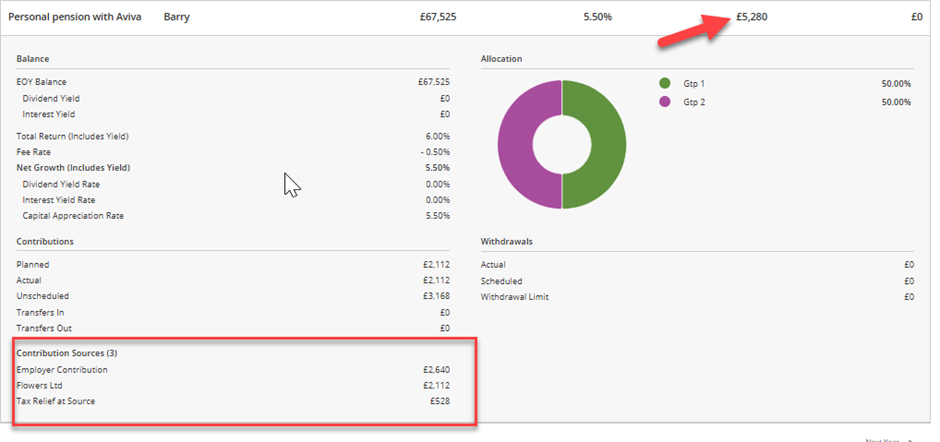940x442 pixels.
Task: Click the 'Personal pension with Aviva' row title
Action: tap(75, 17)
